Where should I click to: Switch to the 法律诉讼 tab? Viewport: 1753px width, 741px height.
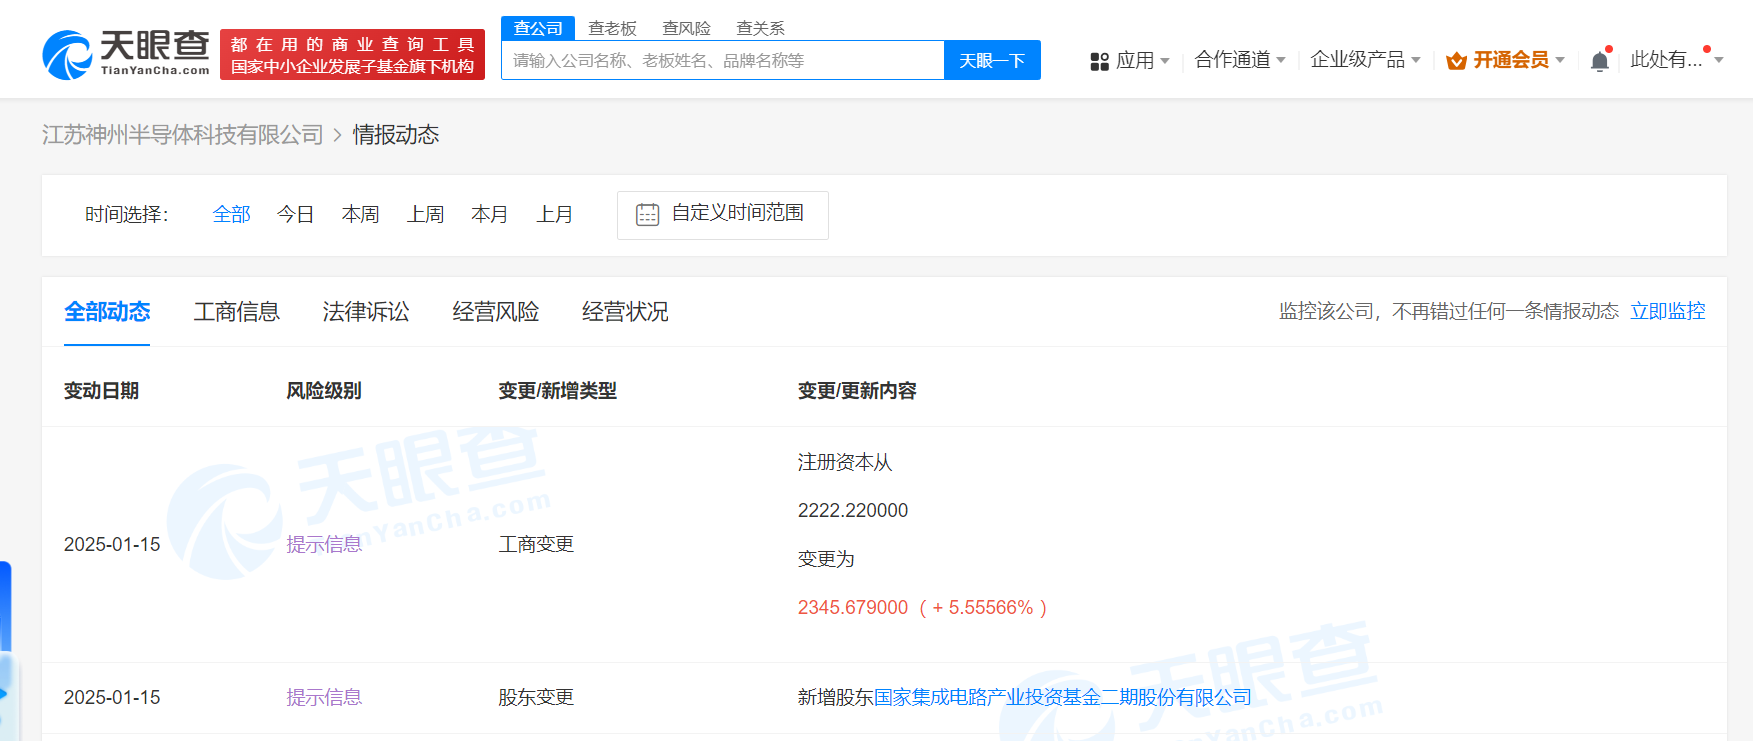tap(365, 312)
